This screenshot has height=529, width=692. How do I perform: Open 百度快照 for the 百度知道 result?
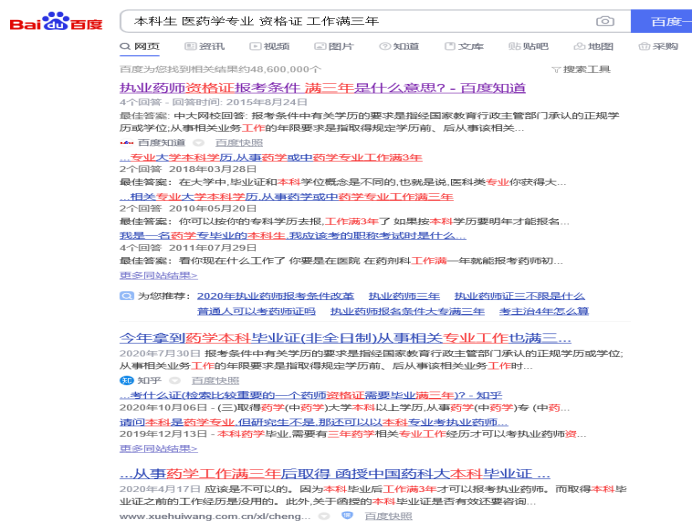pos(239,143)
